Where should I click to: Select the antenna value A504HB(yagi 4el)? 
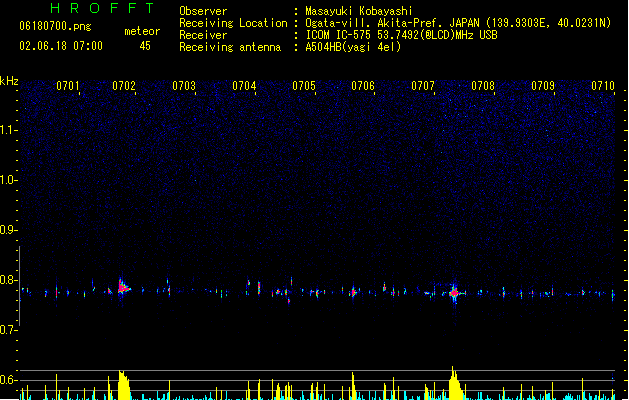[353, 47]
